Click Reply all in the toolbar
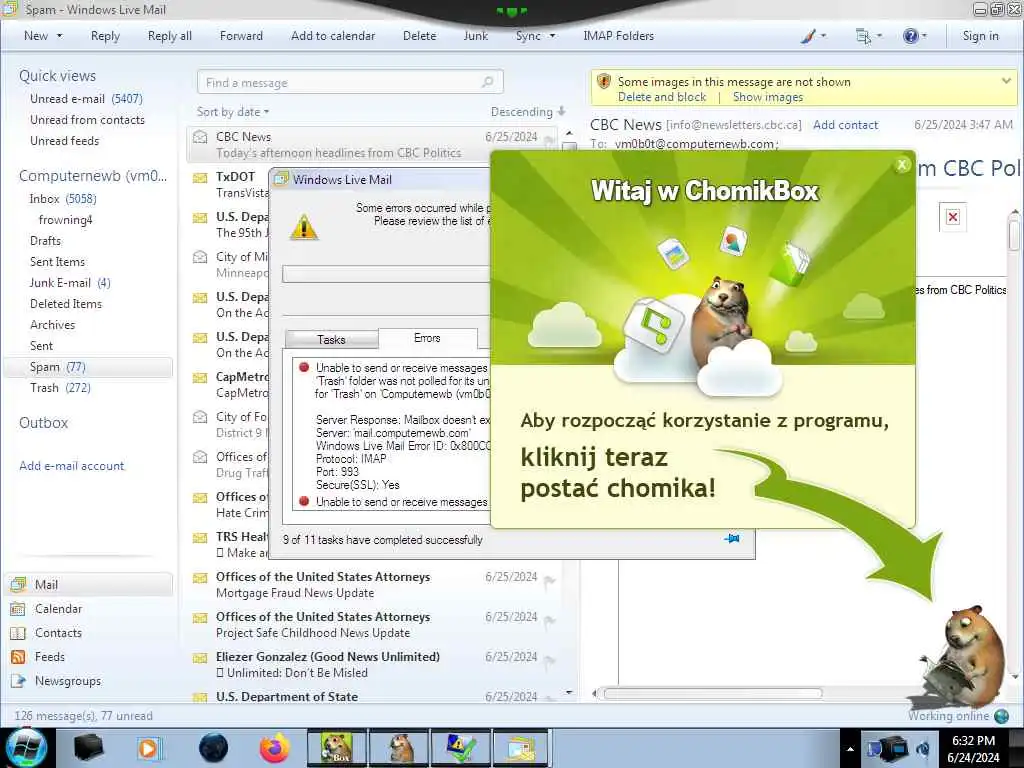This screenshot has height=768, width=1024. (170, 36)
